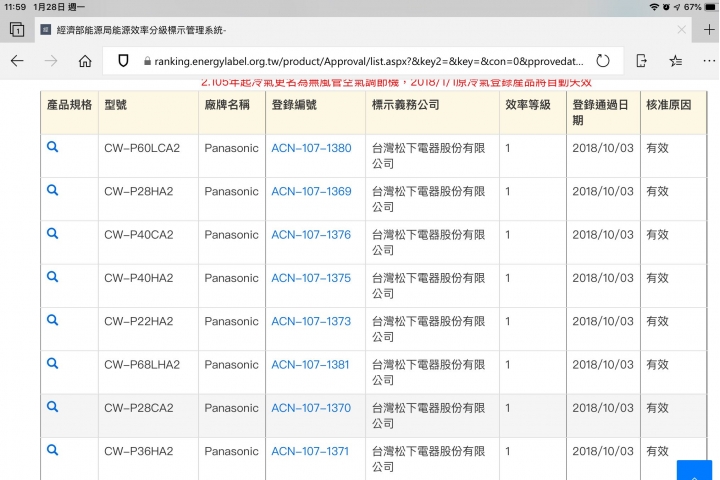The height and width of the screenshot is (480, 720).
Task: Open the browser more options menu
Action: click(709, 61)
